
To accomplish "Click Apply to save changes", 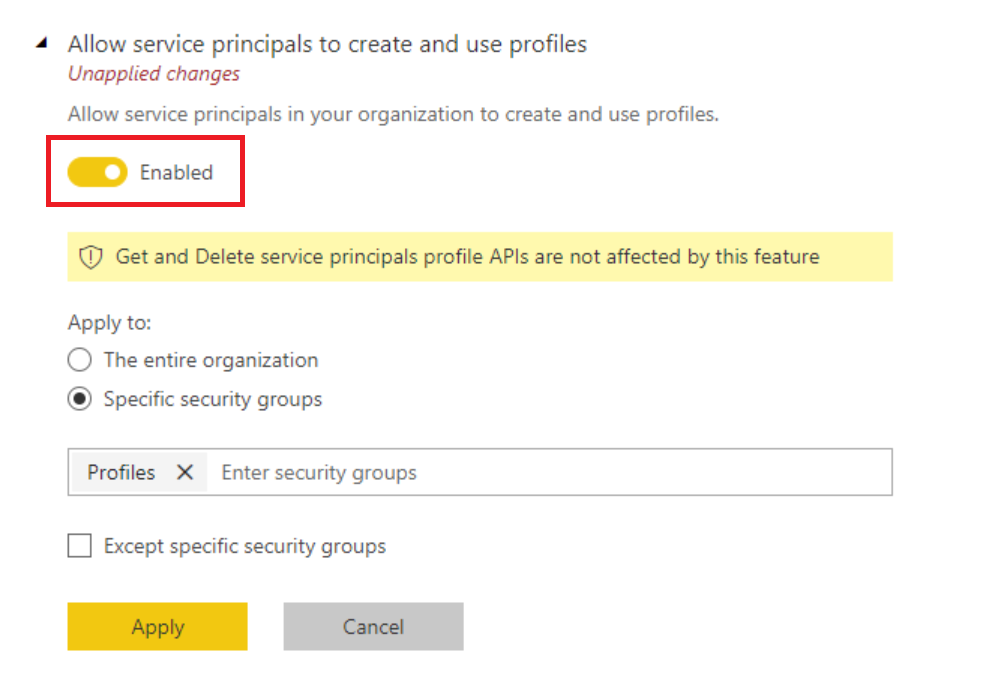I will click(x=157, y=627).
